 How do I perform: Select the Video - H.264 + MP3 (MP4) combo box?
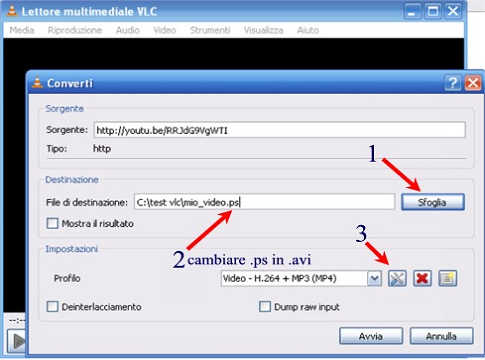pyautogui.click(x=301, y=278)
